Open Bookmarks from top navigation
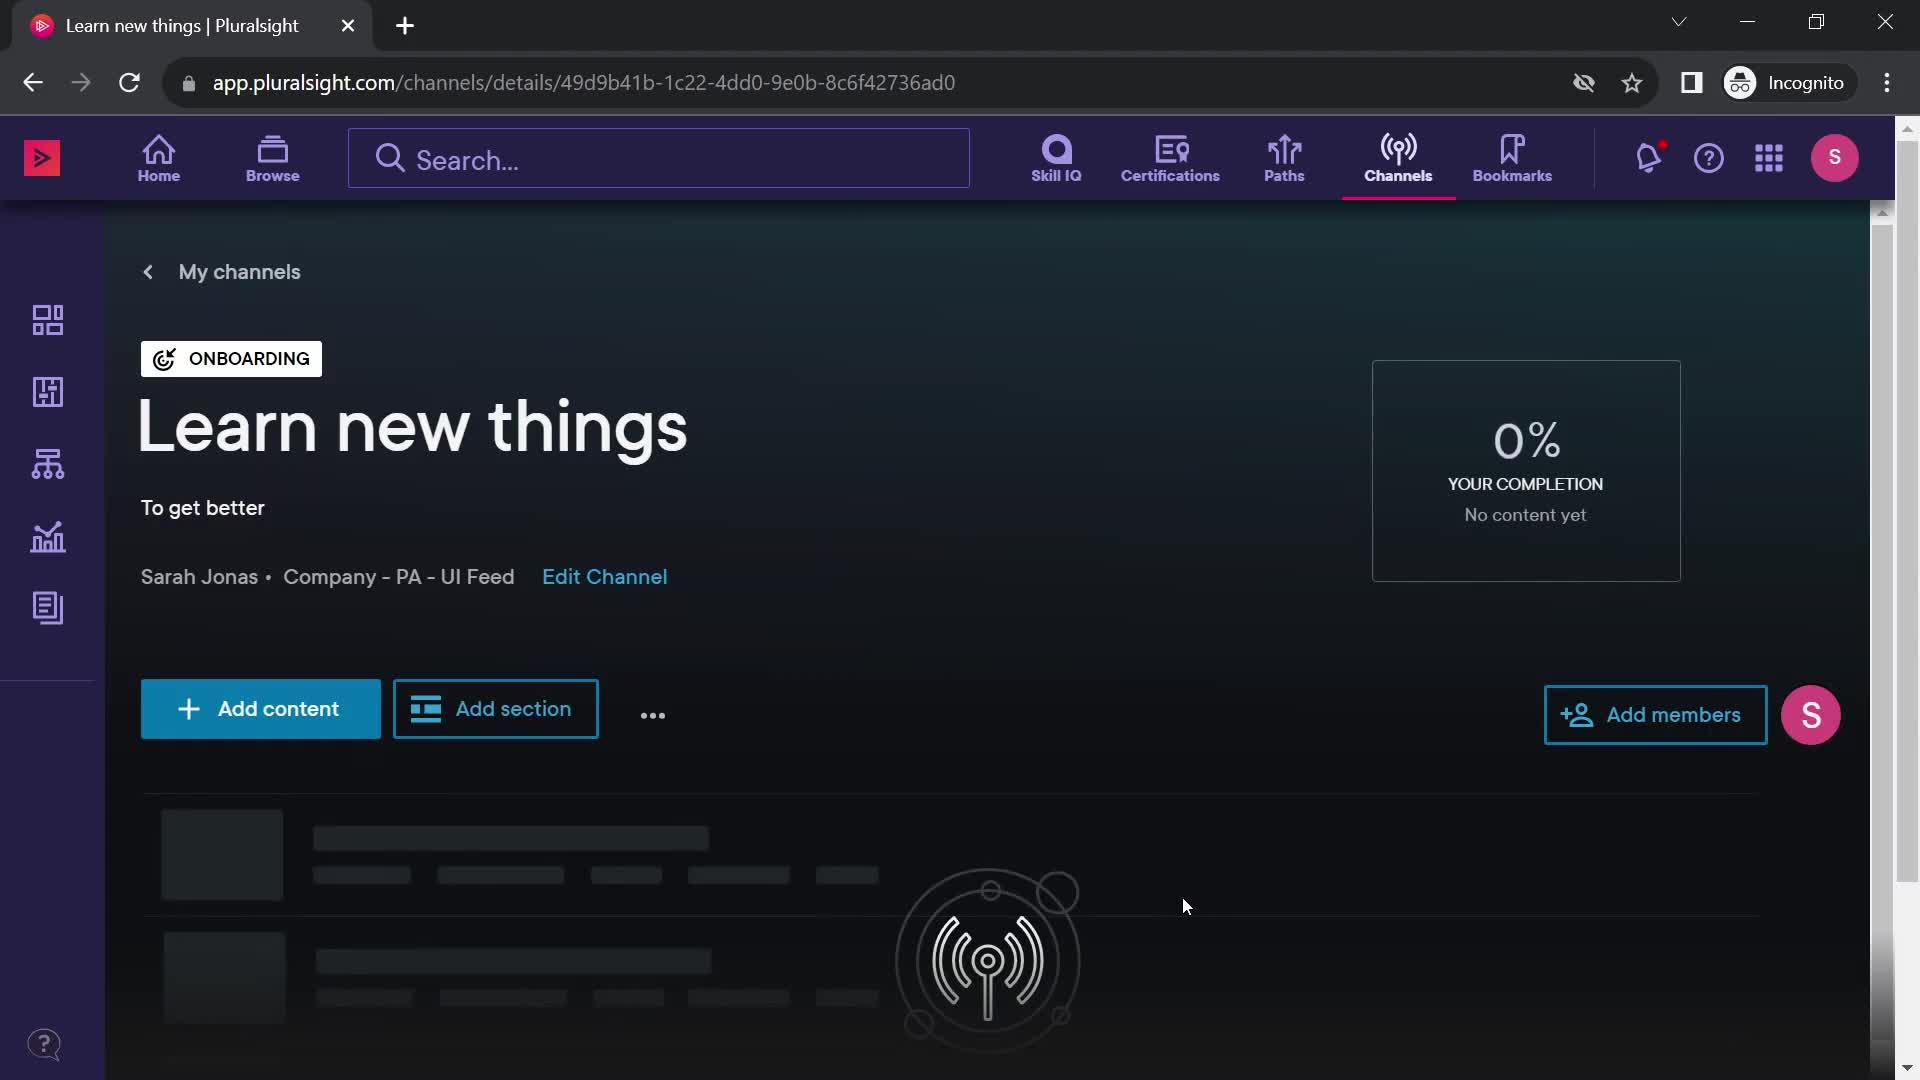The width and height of the screenshot is (1920, 1080). (x=1513, y=157)
